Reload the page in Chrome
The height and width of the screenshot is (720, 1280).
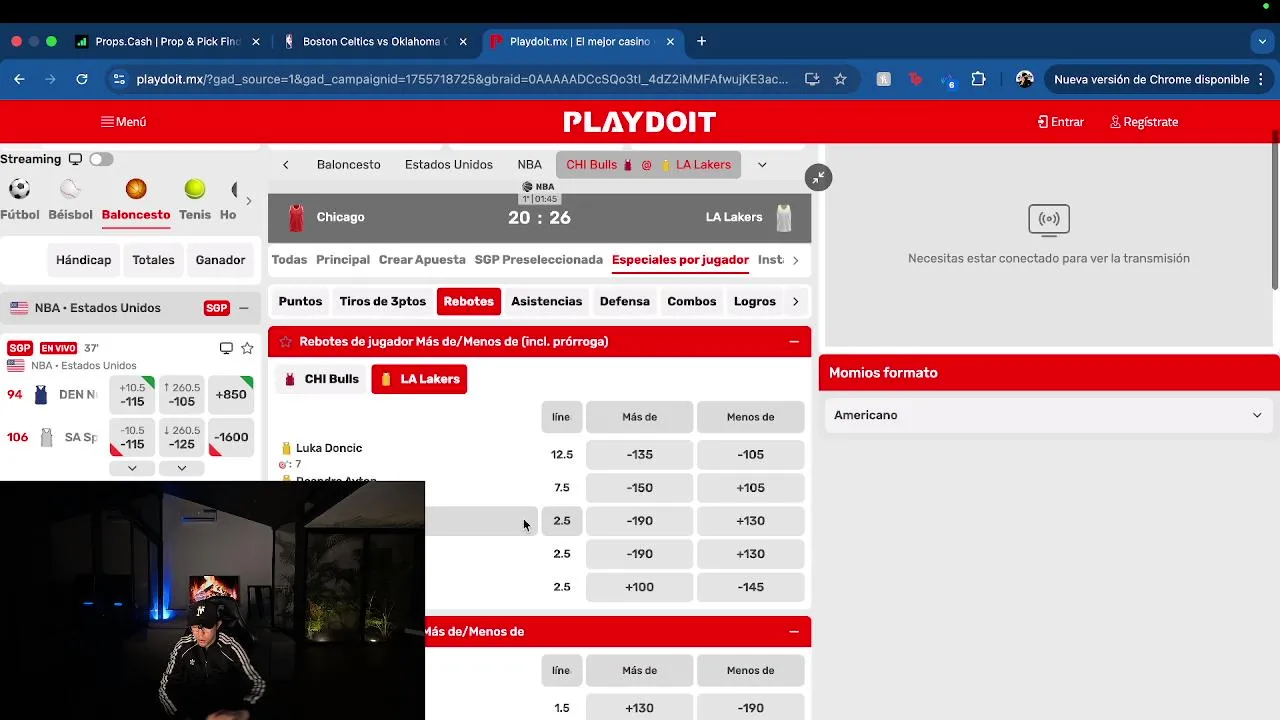pos(82,79)
